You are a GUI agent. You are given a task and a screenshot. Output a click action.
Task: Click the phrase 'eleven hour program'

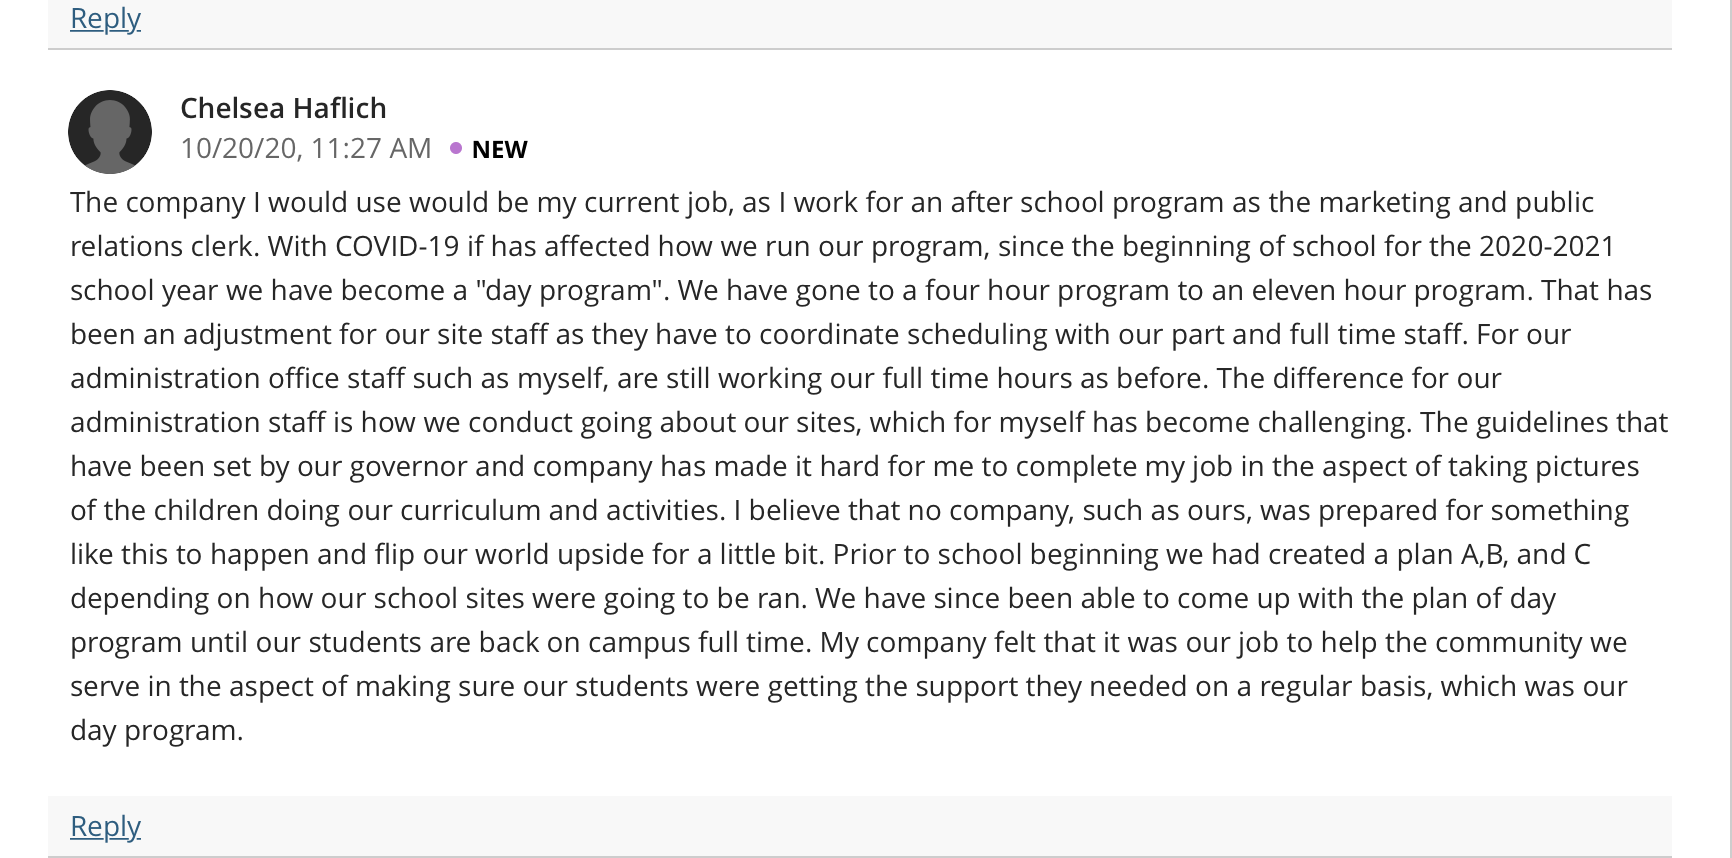1391,290
